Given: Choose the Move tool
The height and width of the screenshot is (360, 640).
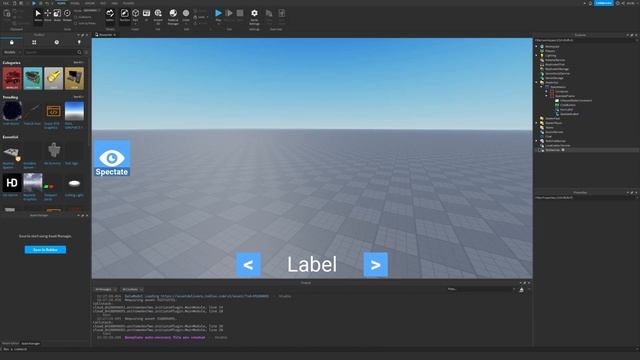Looking at the screenshot, I should point(48,15).
